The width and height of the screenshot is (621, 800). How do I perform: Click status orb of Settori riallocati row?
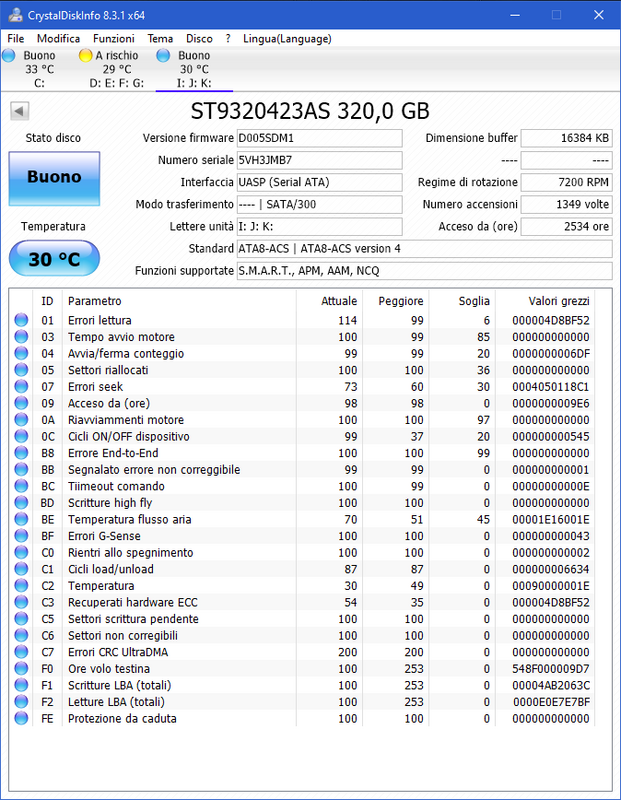click(21, 370)
